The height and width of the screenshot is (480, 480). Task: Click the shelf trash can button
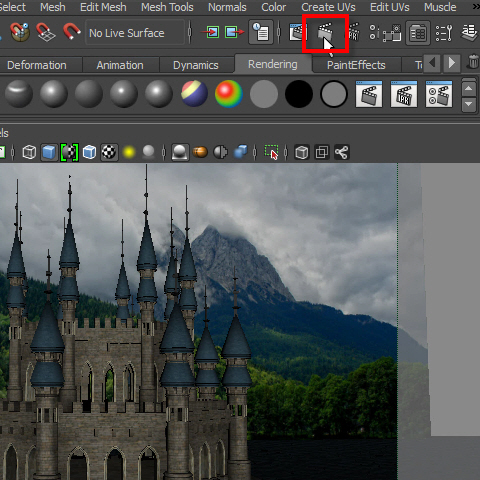click(x=473, y=62)
